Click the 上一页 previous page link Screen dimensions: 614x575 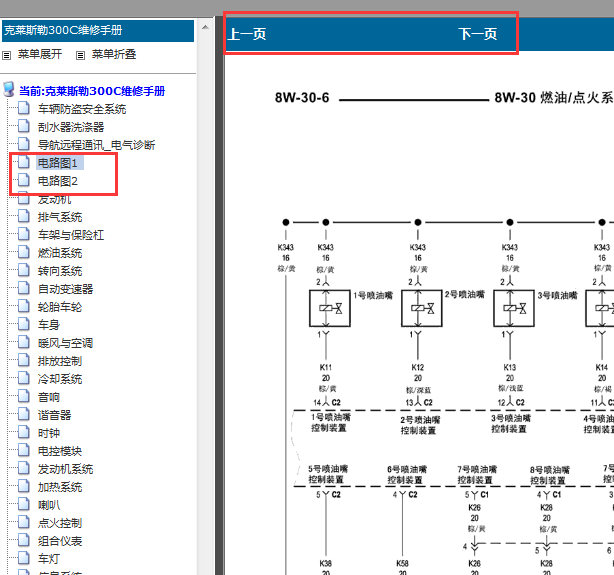click(x=247, y=34)
